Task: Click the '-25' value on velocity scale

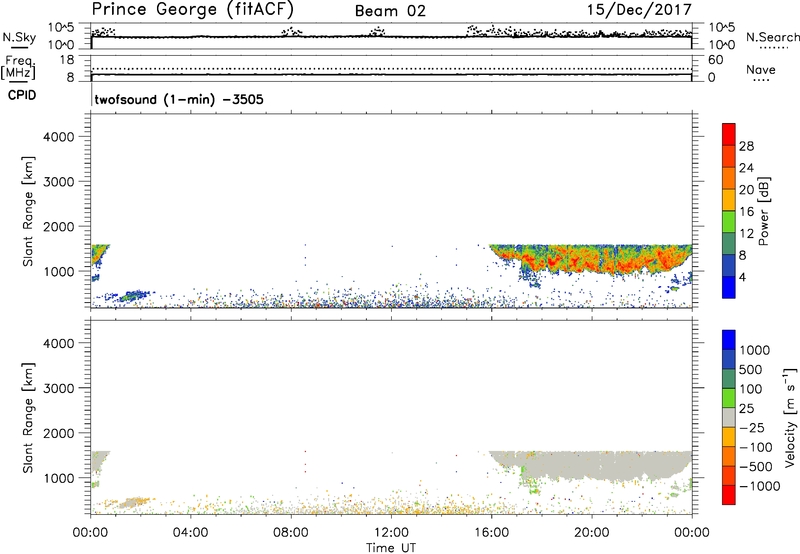Action: [x=752, y=428]
